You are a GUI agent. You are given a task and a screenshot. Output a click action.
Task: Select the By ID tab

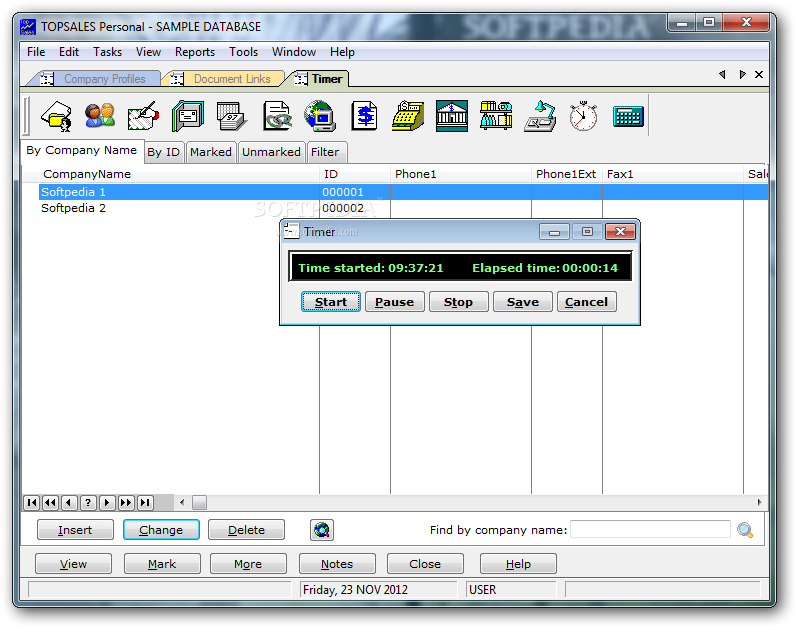pyautogui.click(x=164, y=152)
